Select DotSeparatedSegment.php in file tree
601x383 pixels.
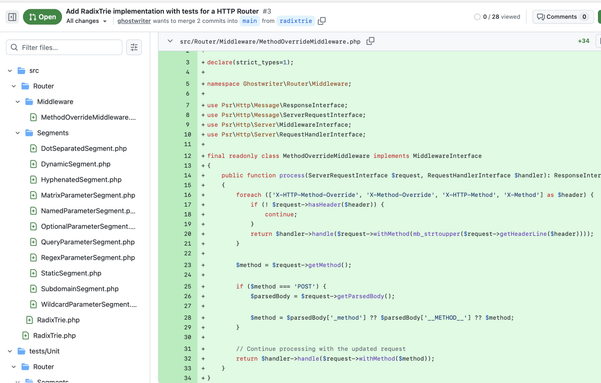[x=84, y=148]
